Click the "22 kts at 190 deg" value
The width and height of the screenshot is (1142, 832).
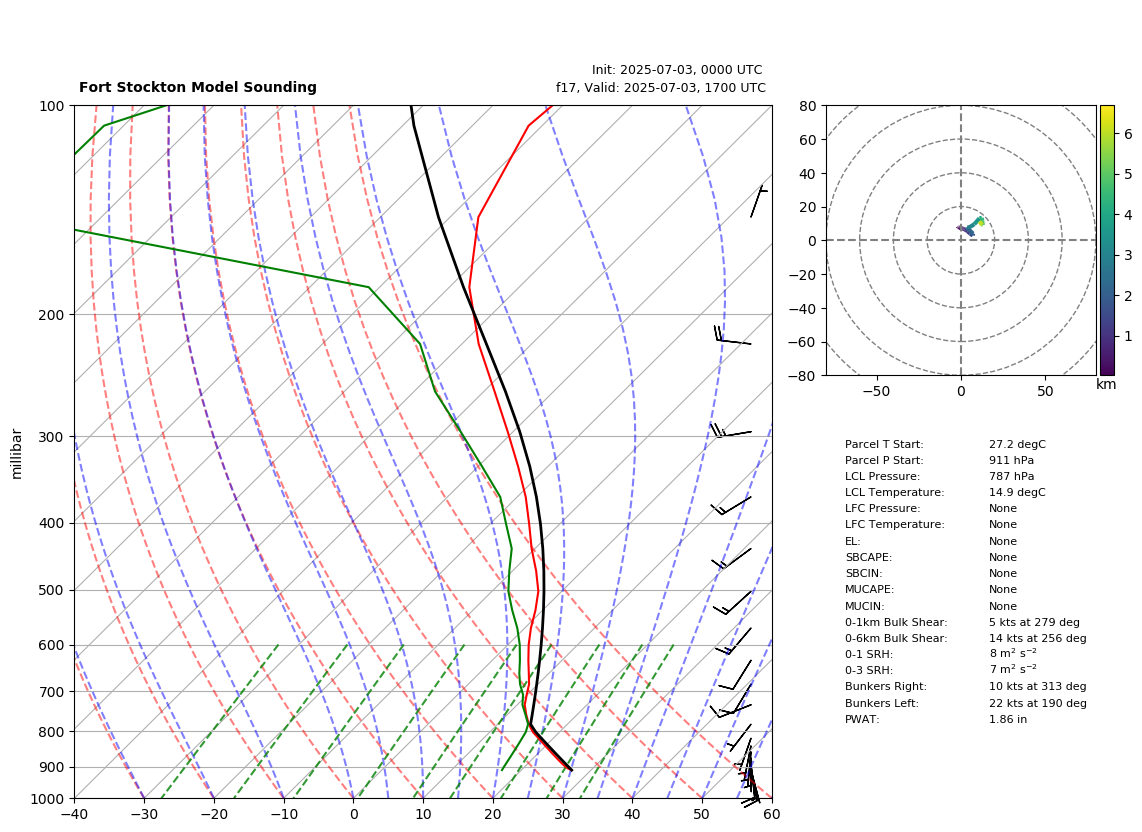1038,704
